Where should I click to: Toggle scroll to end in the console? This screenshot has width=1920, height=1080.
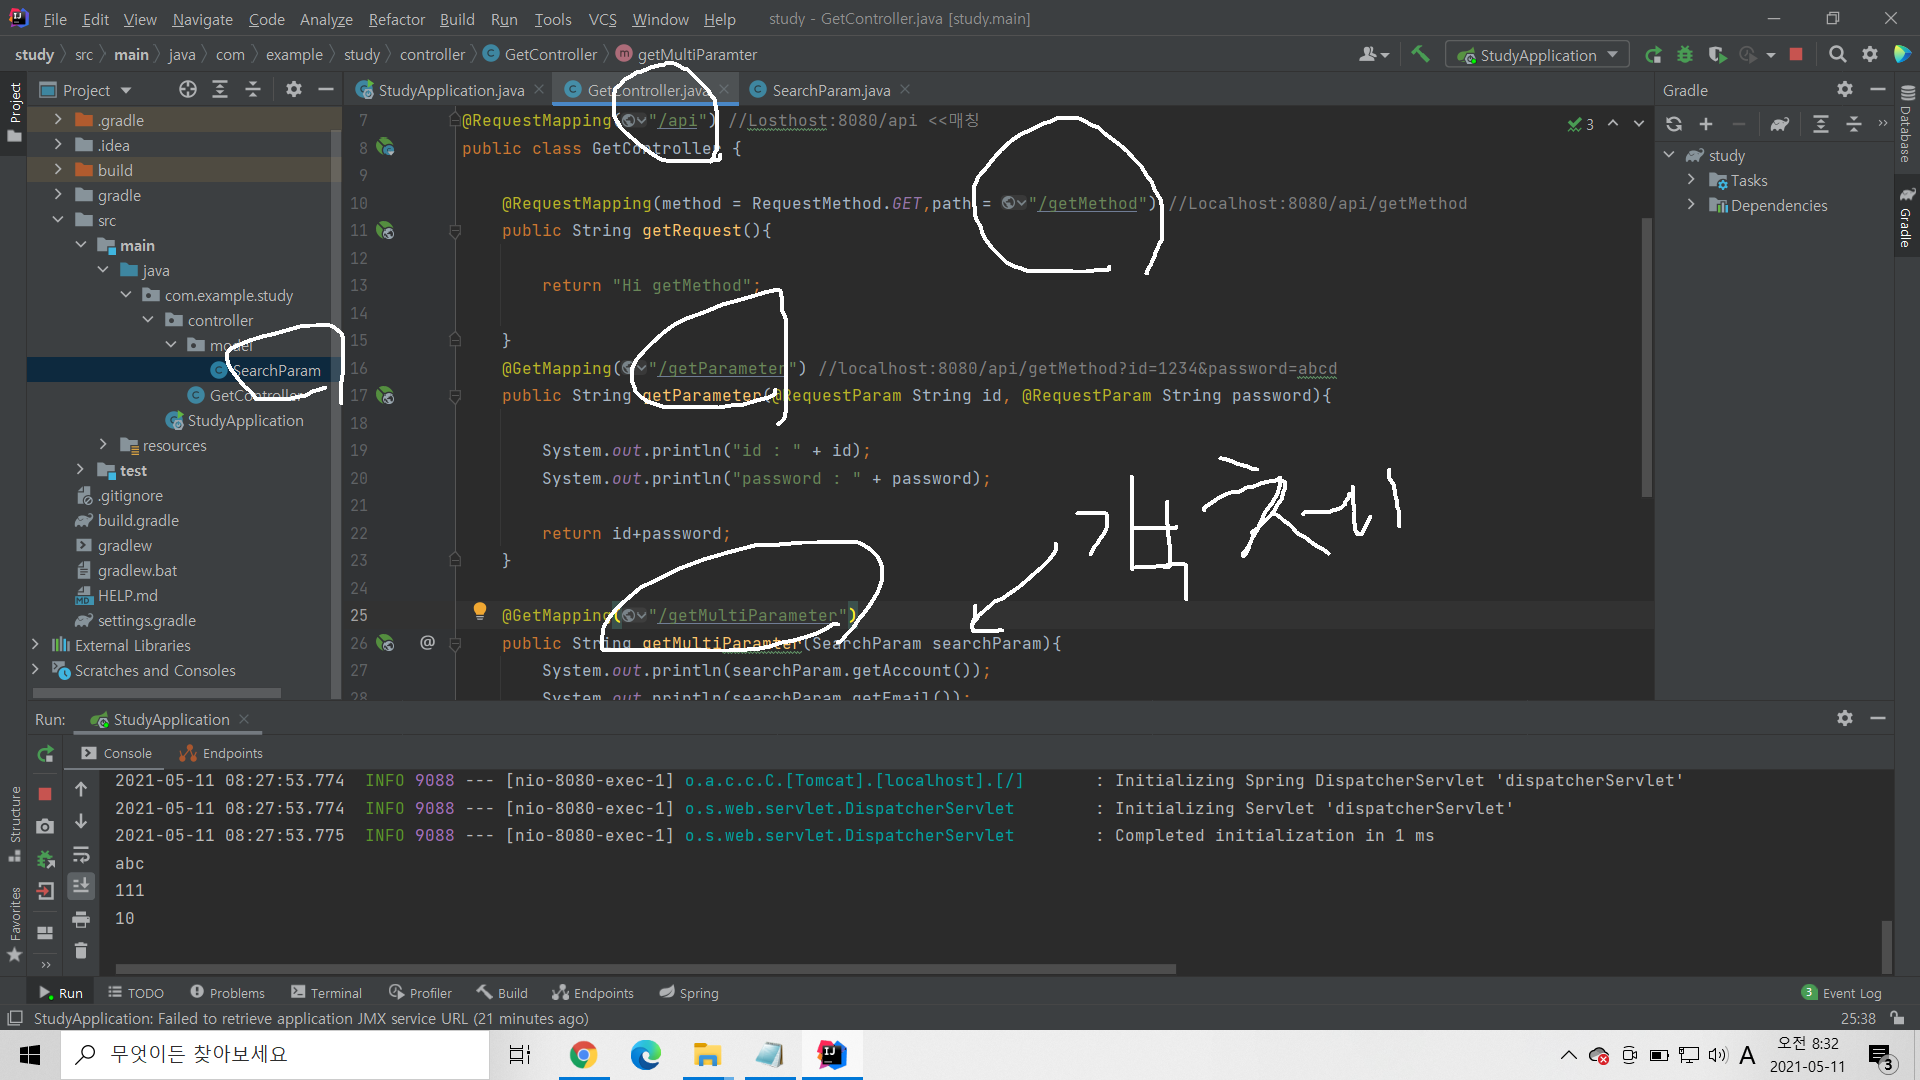pos(81,886)
